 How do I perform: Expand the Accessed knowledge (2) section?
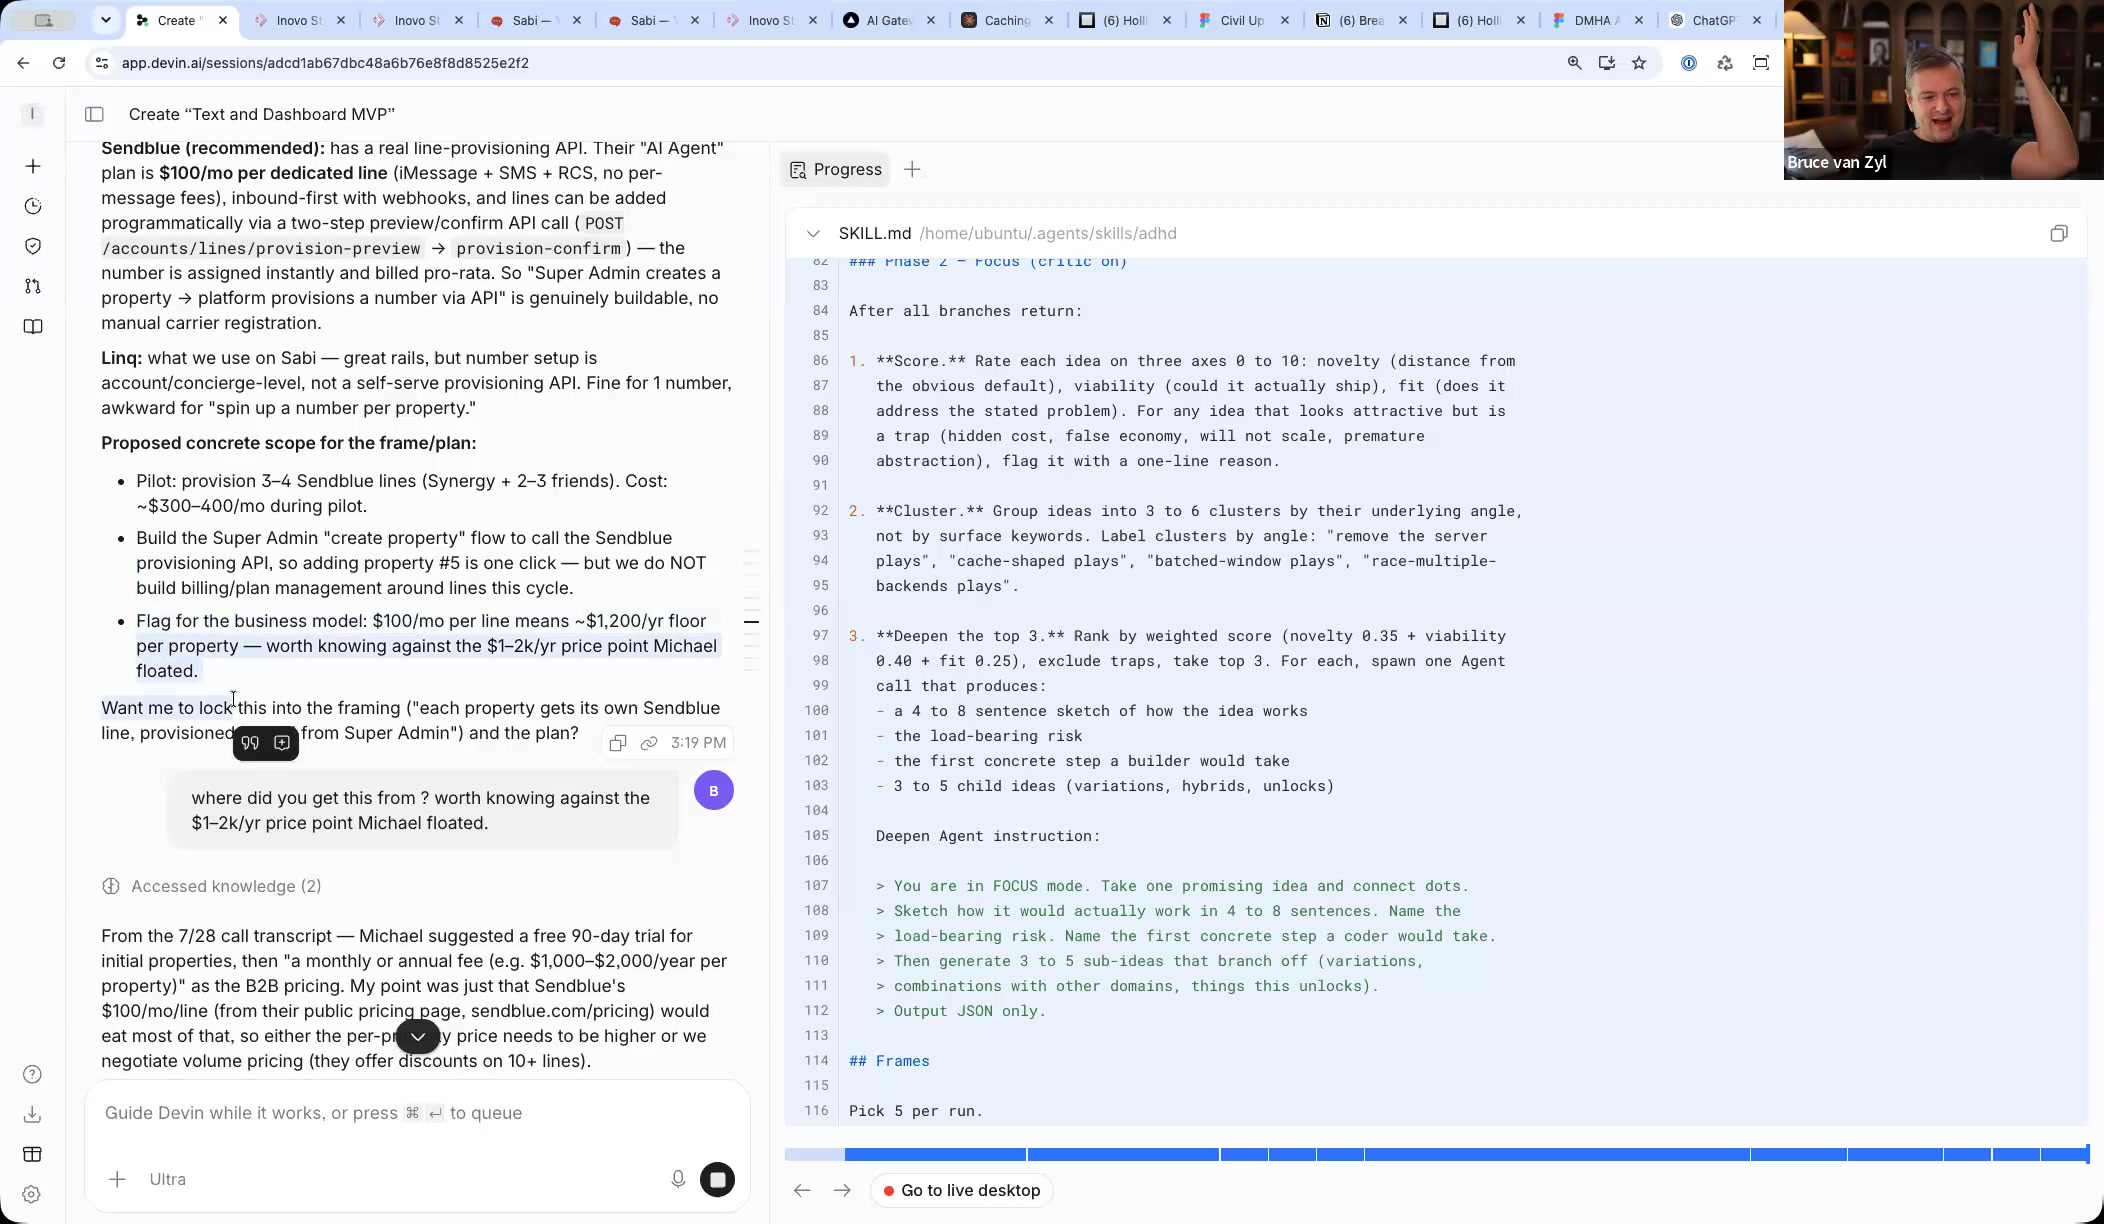tap(212, 886)
